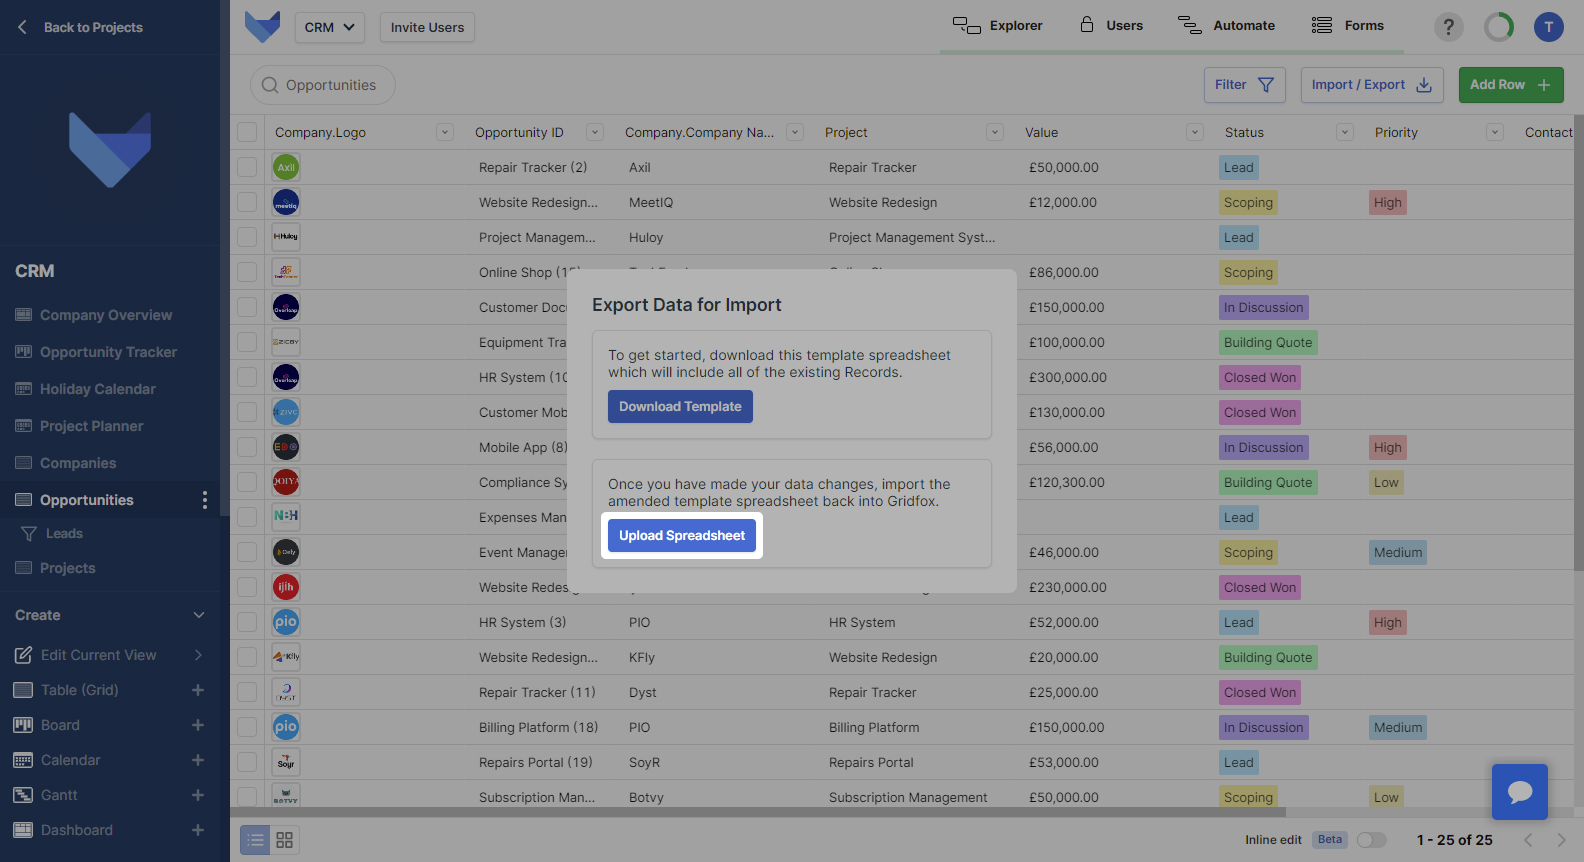Open the Automate tab
Viewport: 1584px width, 862px height.
click(x=1226, y=26)
